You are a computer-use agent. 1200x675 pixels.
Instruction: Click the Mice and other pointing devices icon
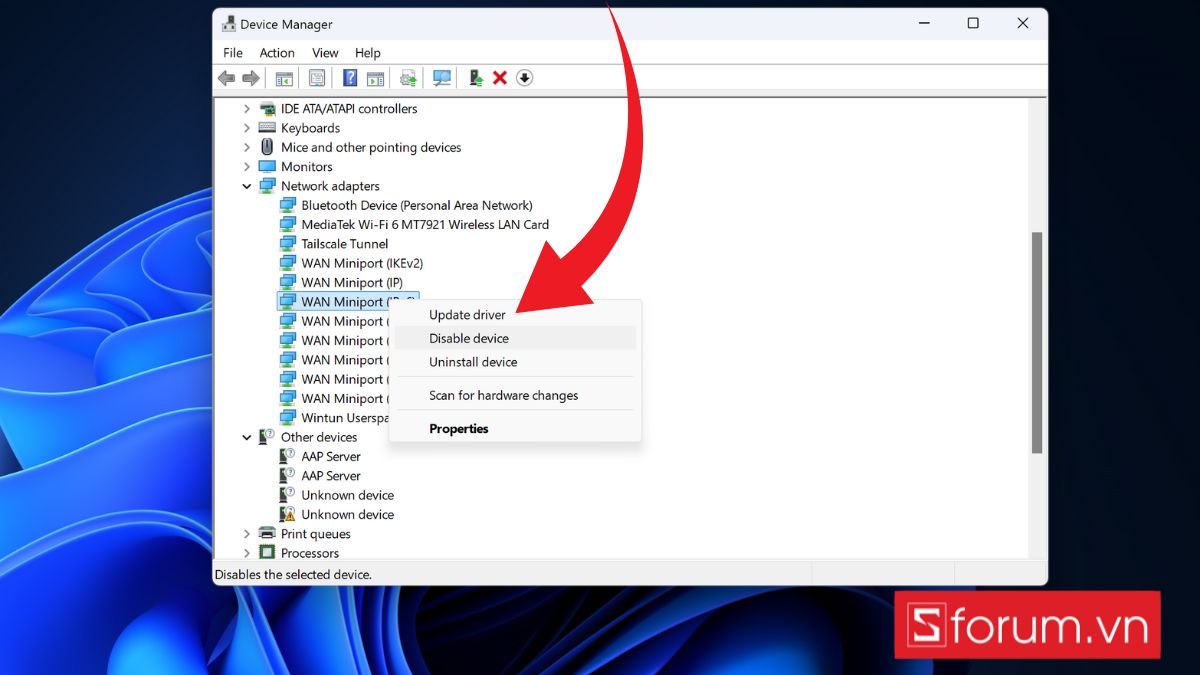(x=267, y=147)
